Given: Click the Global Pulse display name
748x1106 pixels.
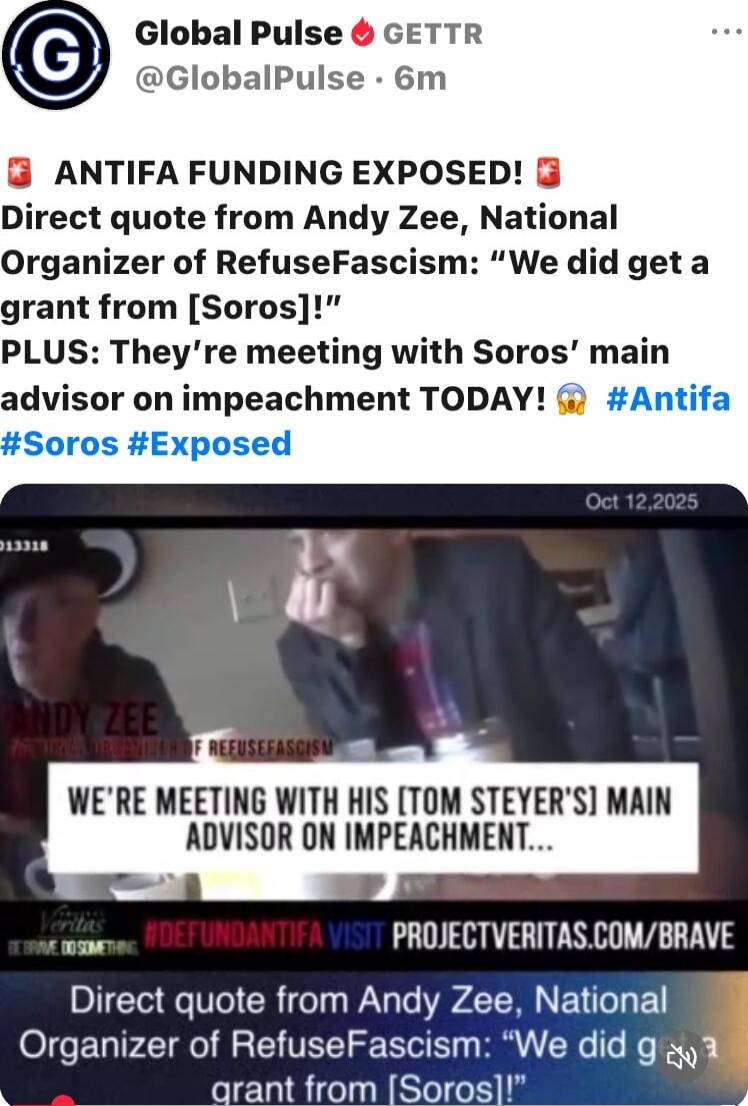Looking at the screenshot, I should [239, 33].
